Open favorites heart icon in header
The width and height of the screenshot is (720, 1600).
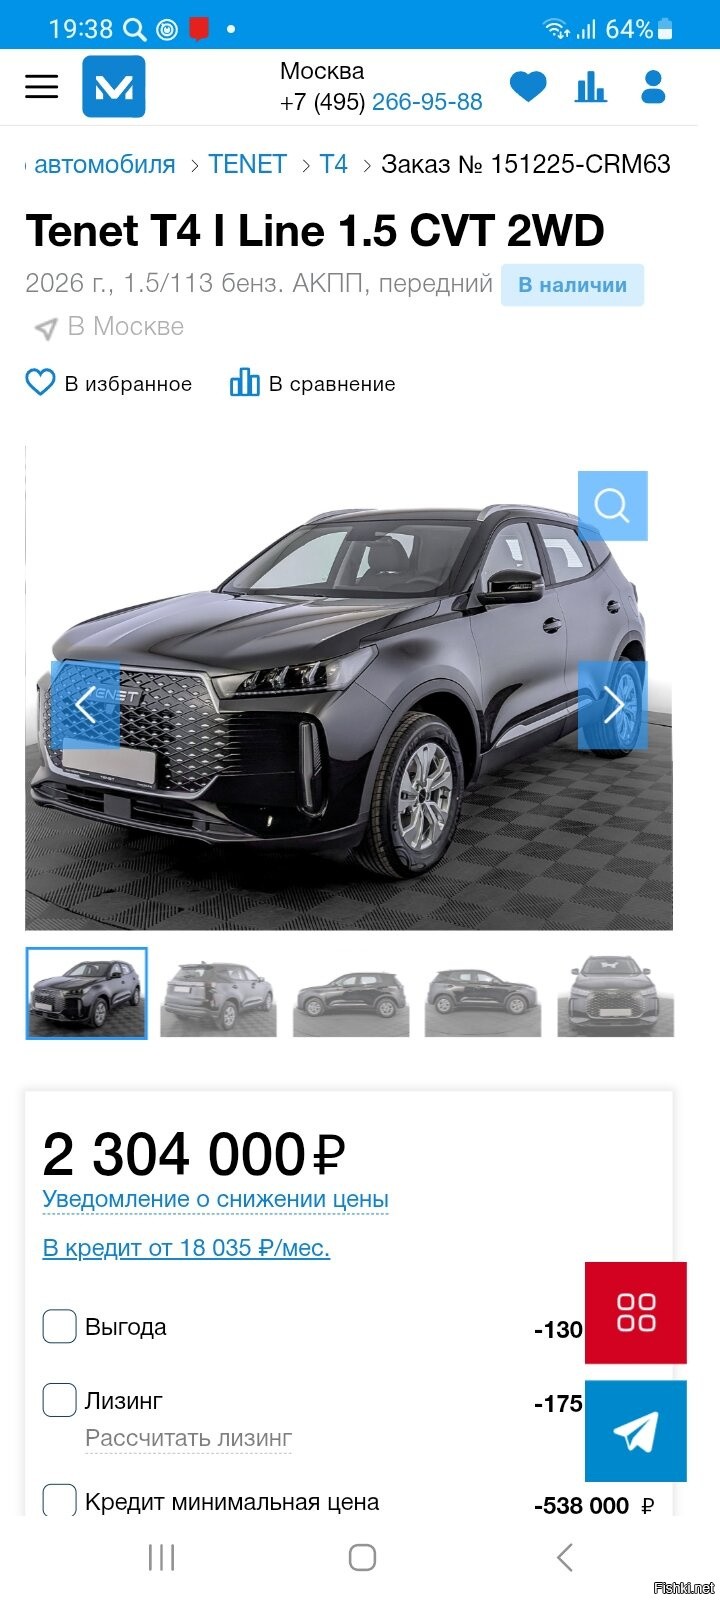[528, 87]
